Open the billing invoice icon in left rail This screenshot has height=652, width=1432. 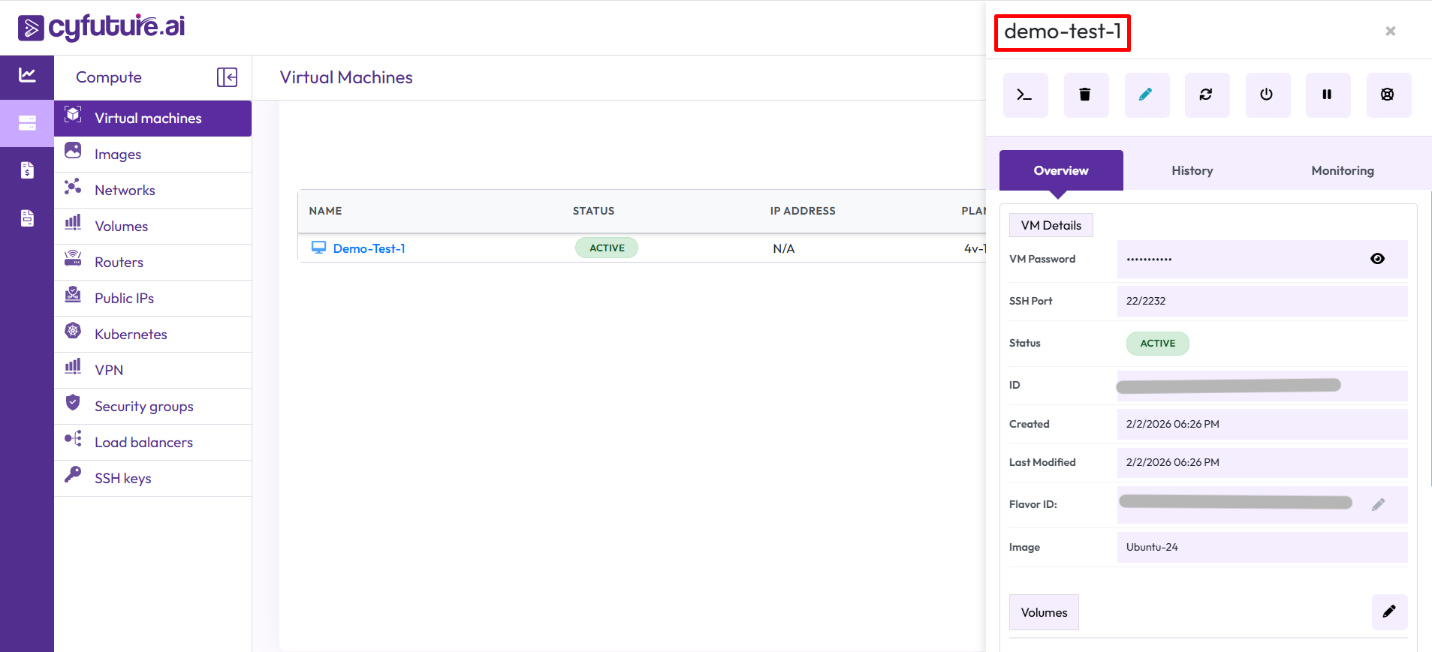tap(27, 171)
